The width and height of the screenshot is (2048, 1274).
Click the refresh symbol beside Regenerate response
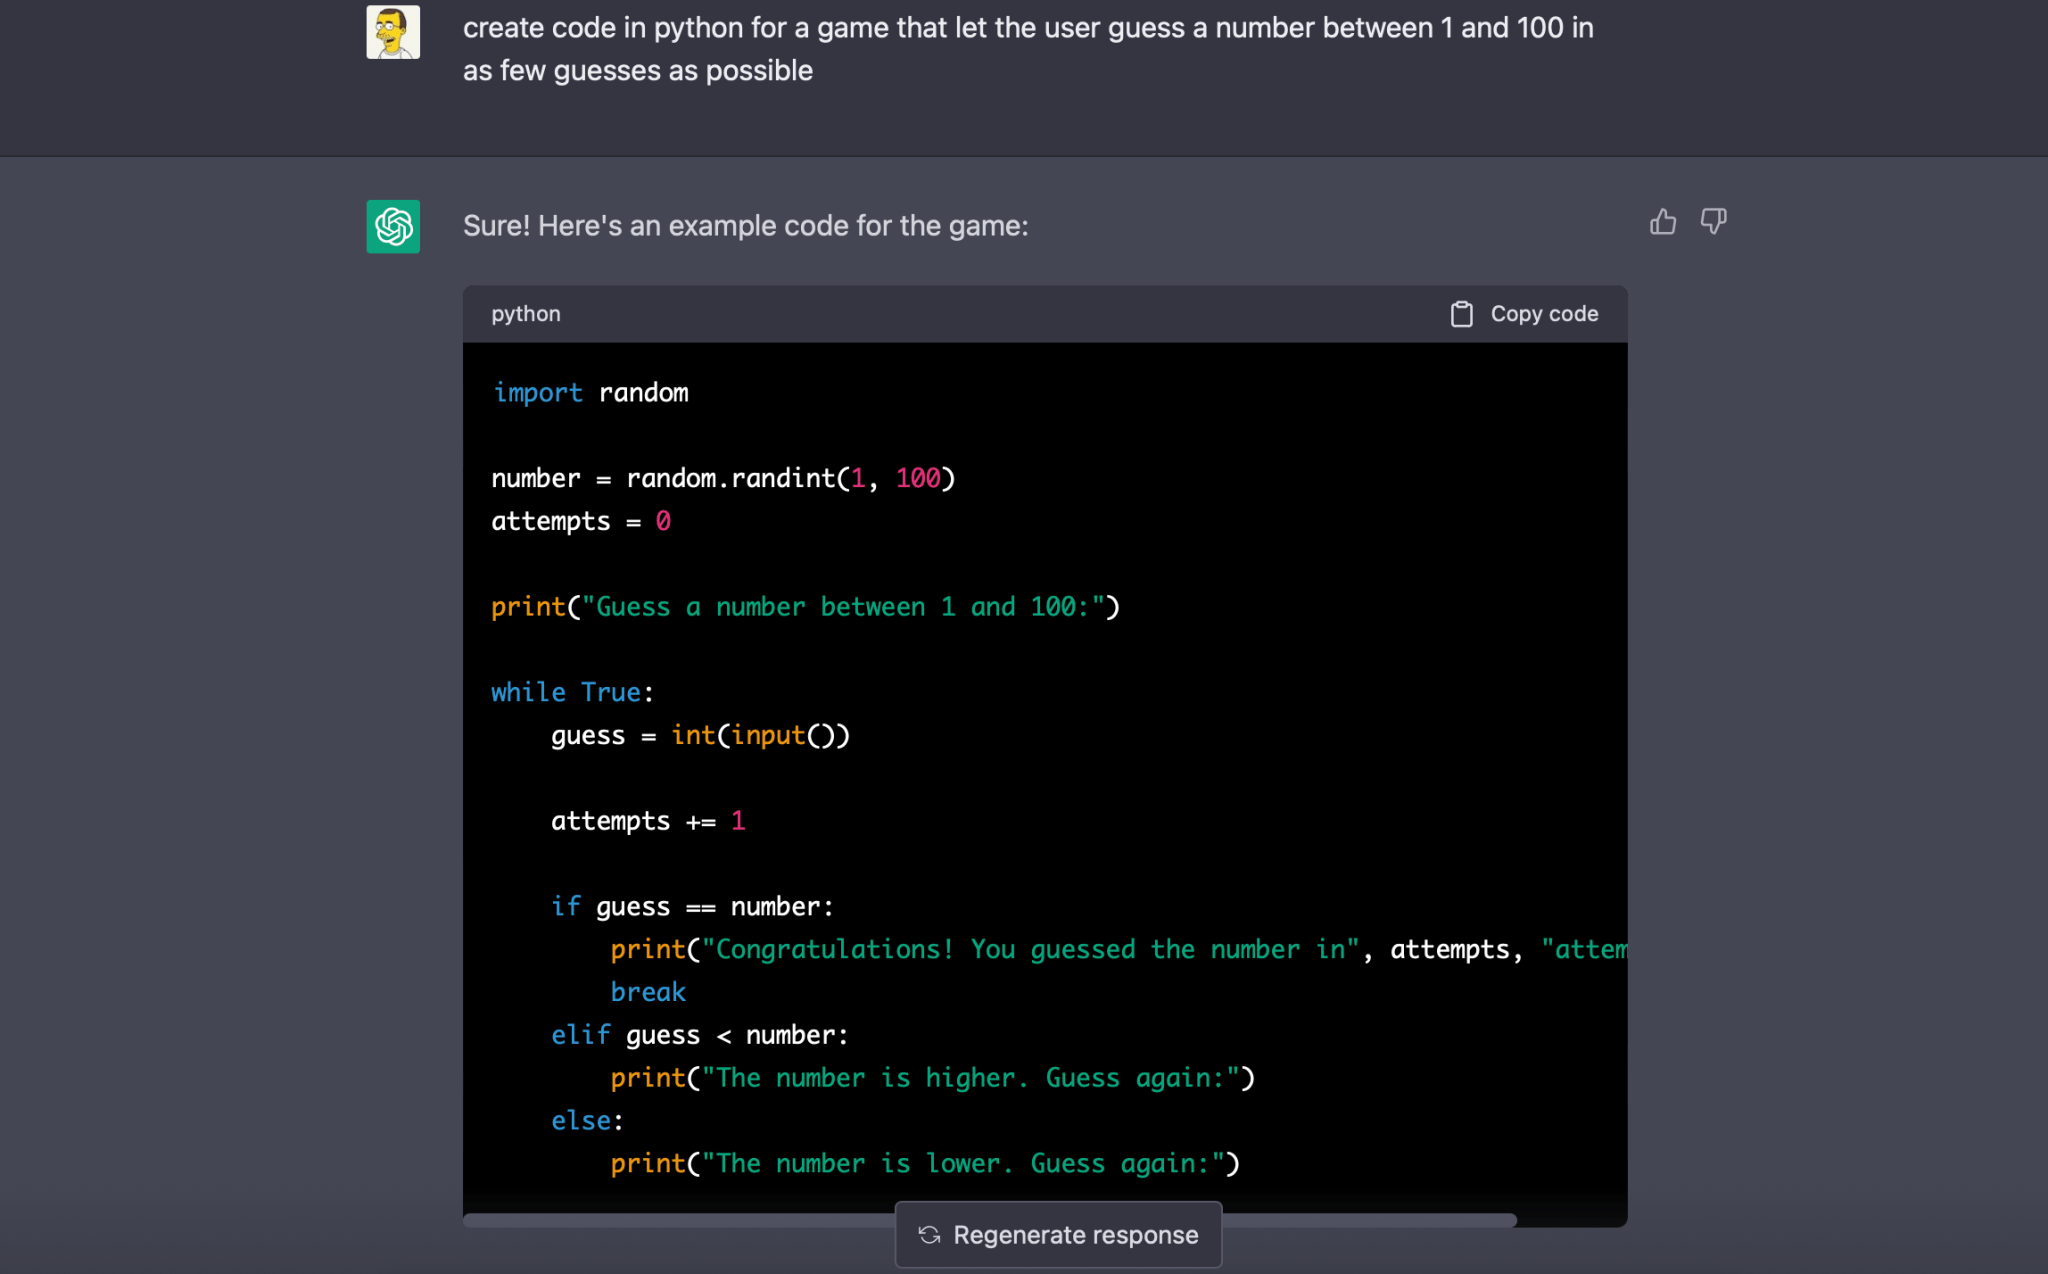(929, 1235)
